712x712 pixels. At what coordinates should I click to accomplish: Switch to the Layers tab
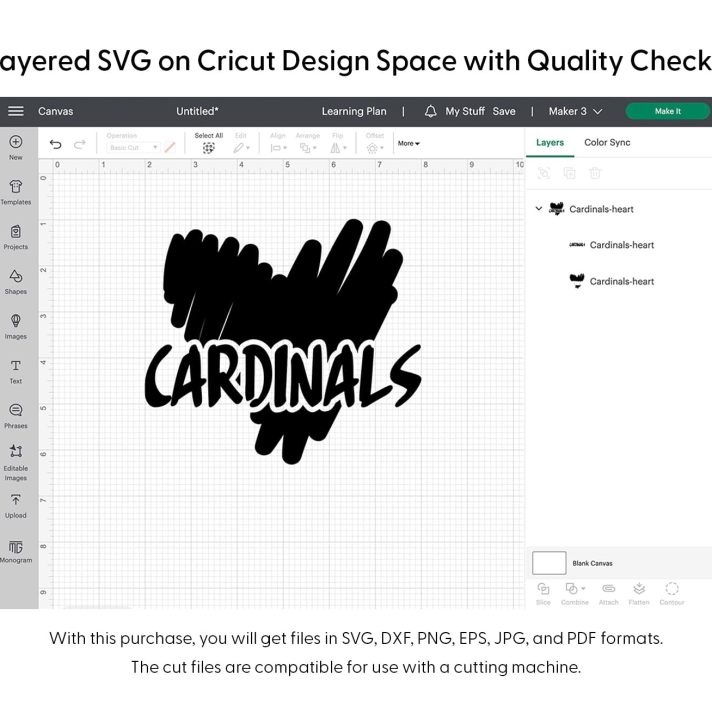click(x=550, y=143)
